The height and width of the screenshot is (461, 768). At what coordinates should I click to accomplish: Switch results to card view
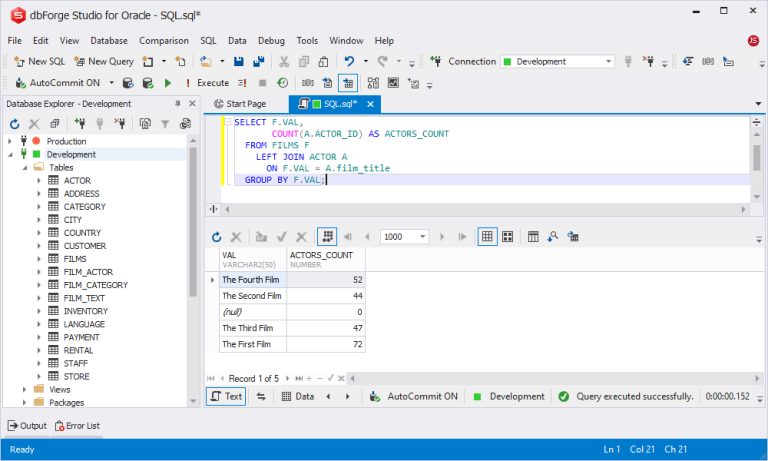point(508,237)
